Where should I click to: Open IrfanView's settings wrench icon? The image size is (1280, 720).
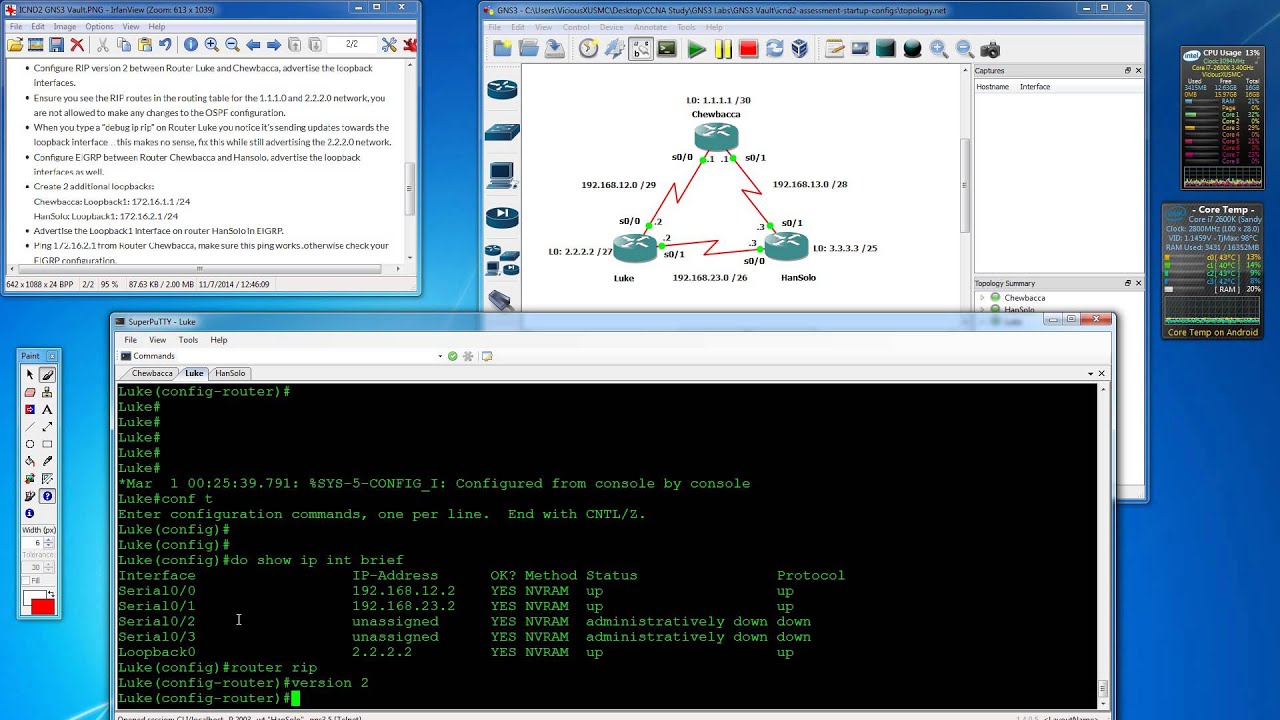click(389, 45)
